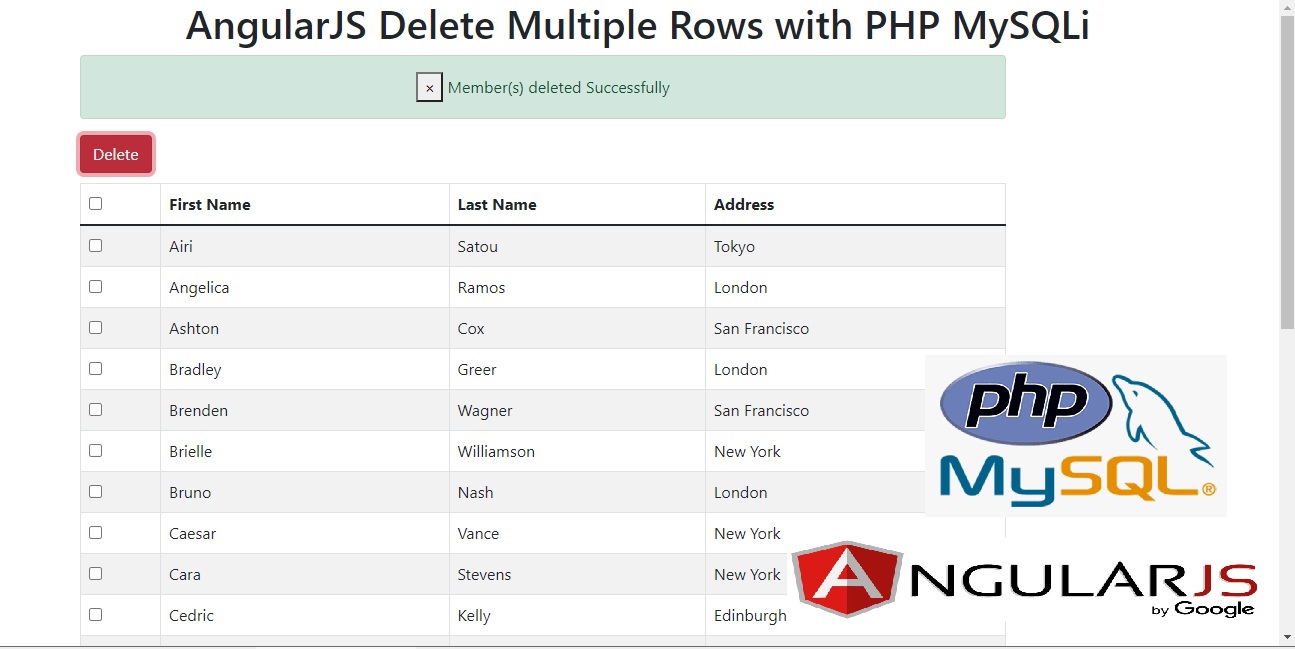The width and height of the screenshot is (1295, 649).
Task: Click the 'Tokyo' address cell
Action: 855,246
